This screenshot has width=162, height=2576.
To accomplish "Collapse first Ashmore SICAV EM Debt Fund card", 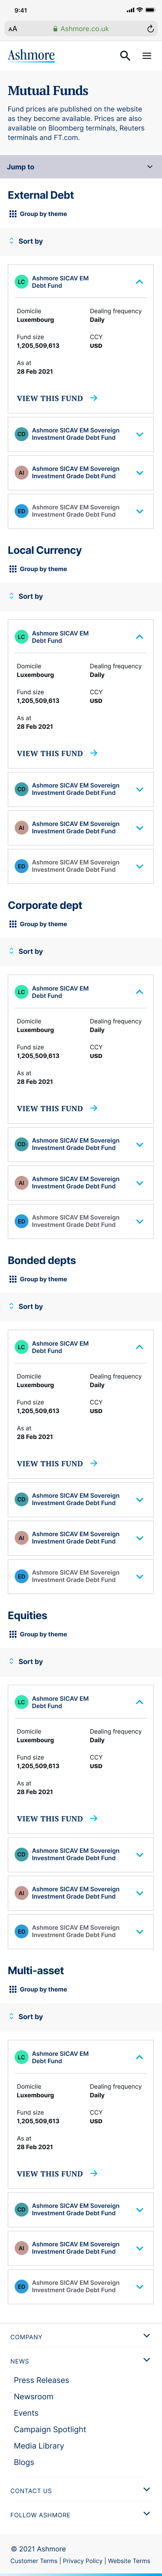I will 139,282.
